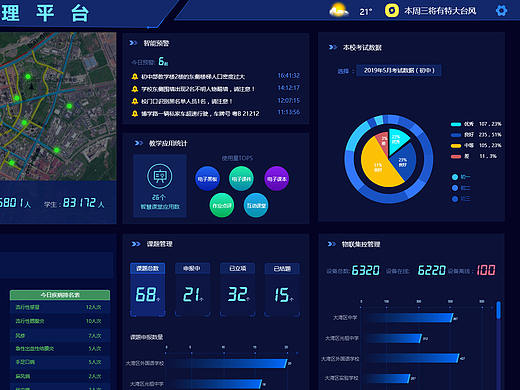Image resolution: width=520 pixels, height=390 pixels.
Task: Click the yellow 中等 legend swatch
Action: coord(456,146)
